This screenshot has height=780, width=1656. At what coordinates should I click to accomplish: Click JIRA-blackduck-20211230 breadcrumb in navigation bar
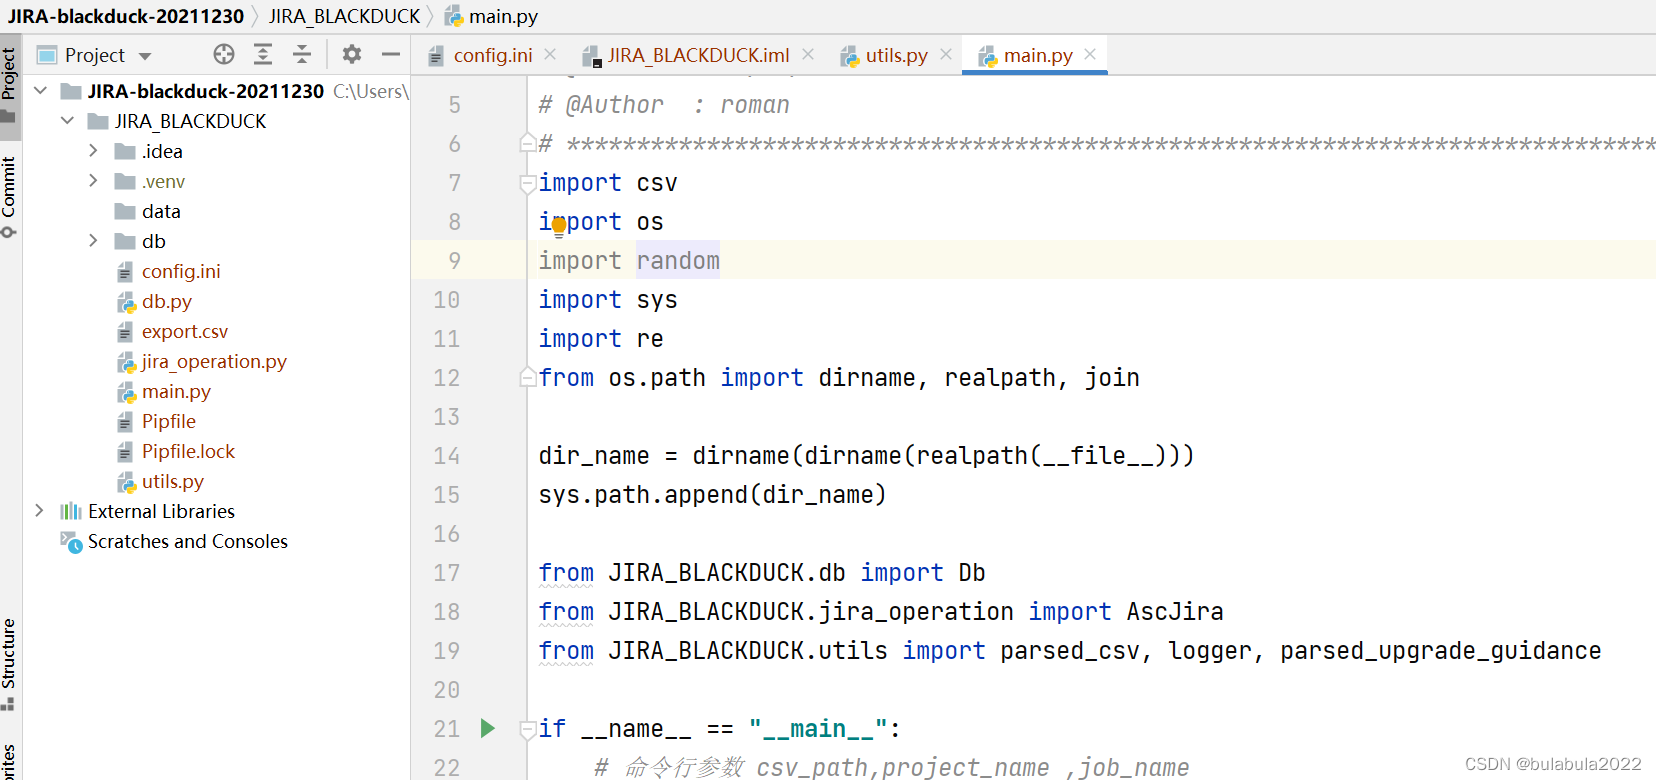click(x=125, y=16)
